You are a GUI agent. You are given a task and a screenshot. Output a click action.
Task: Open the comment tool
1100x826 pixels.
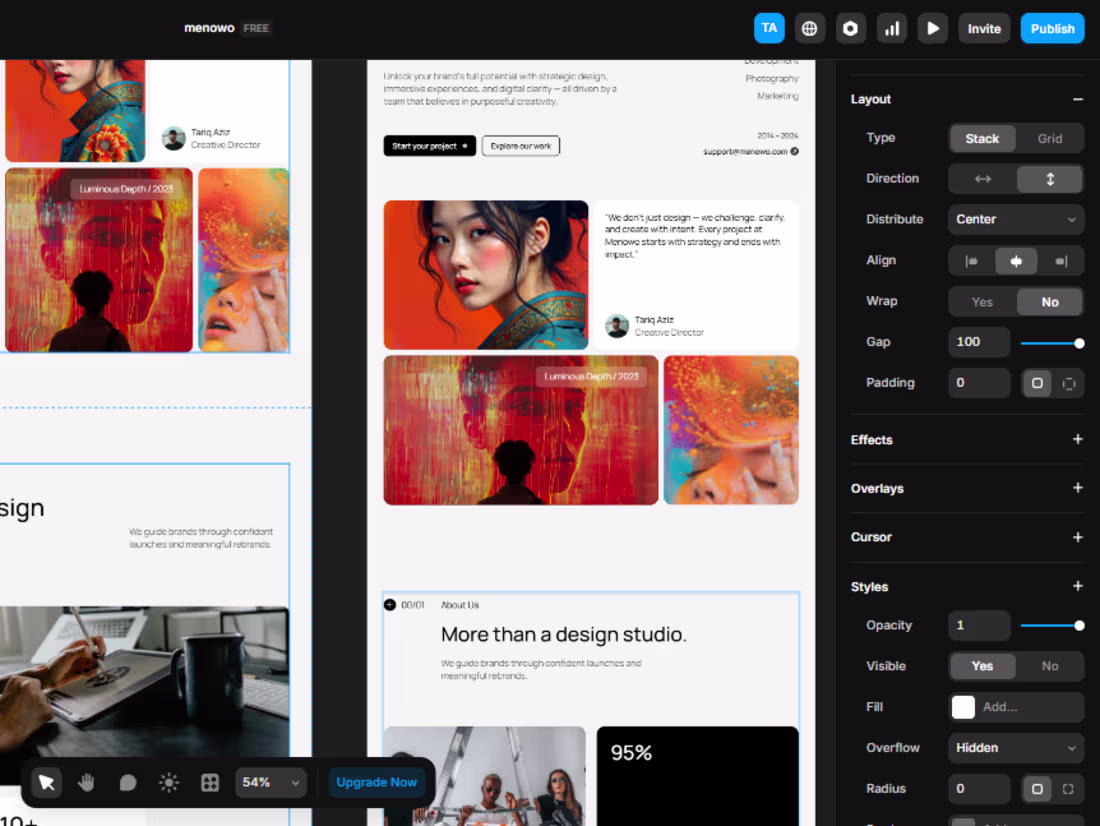(127, 782)
